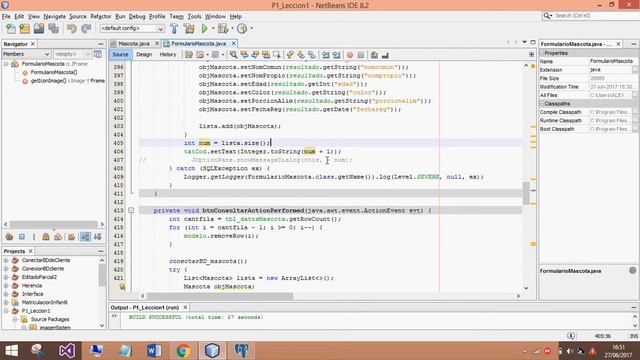
Task: Click the Shift Line Left icon
Action: [325, 55]
